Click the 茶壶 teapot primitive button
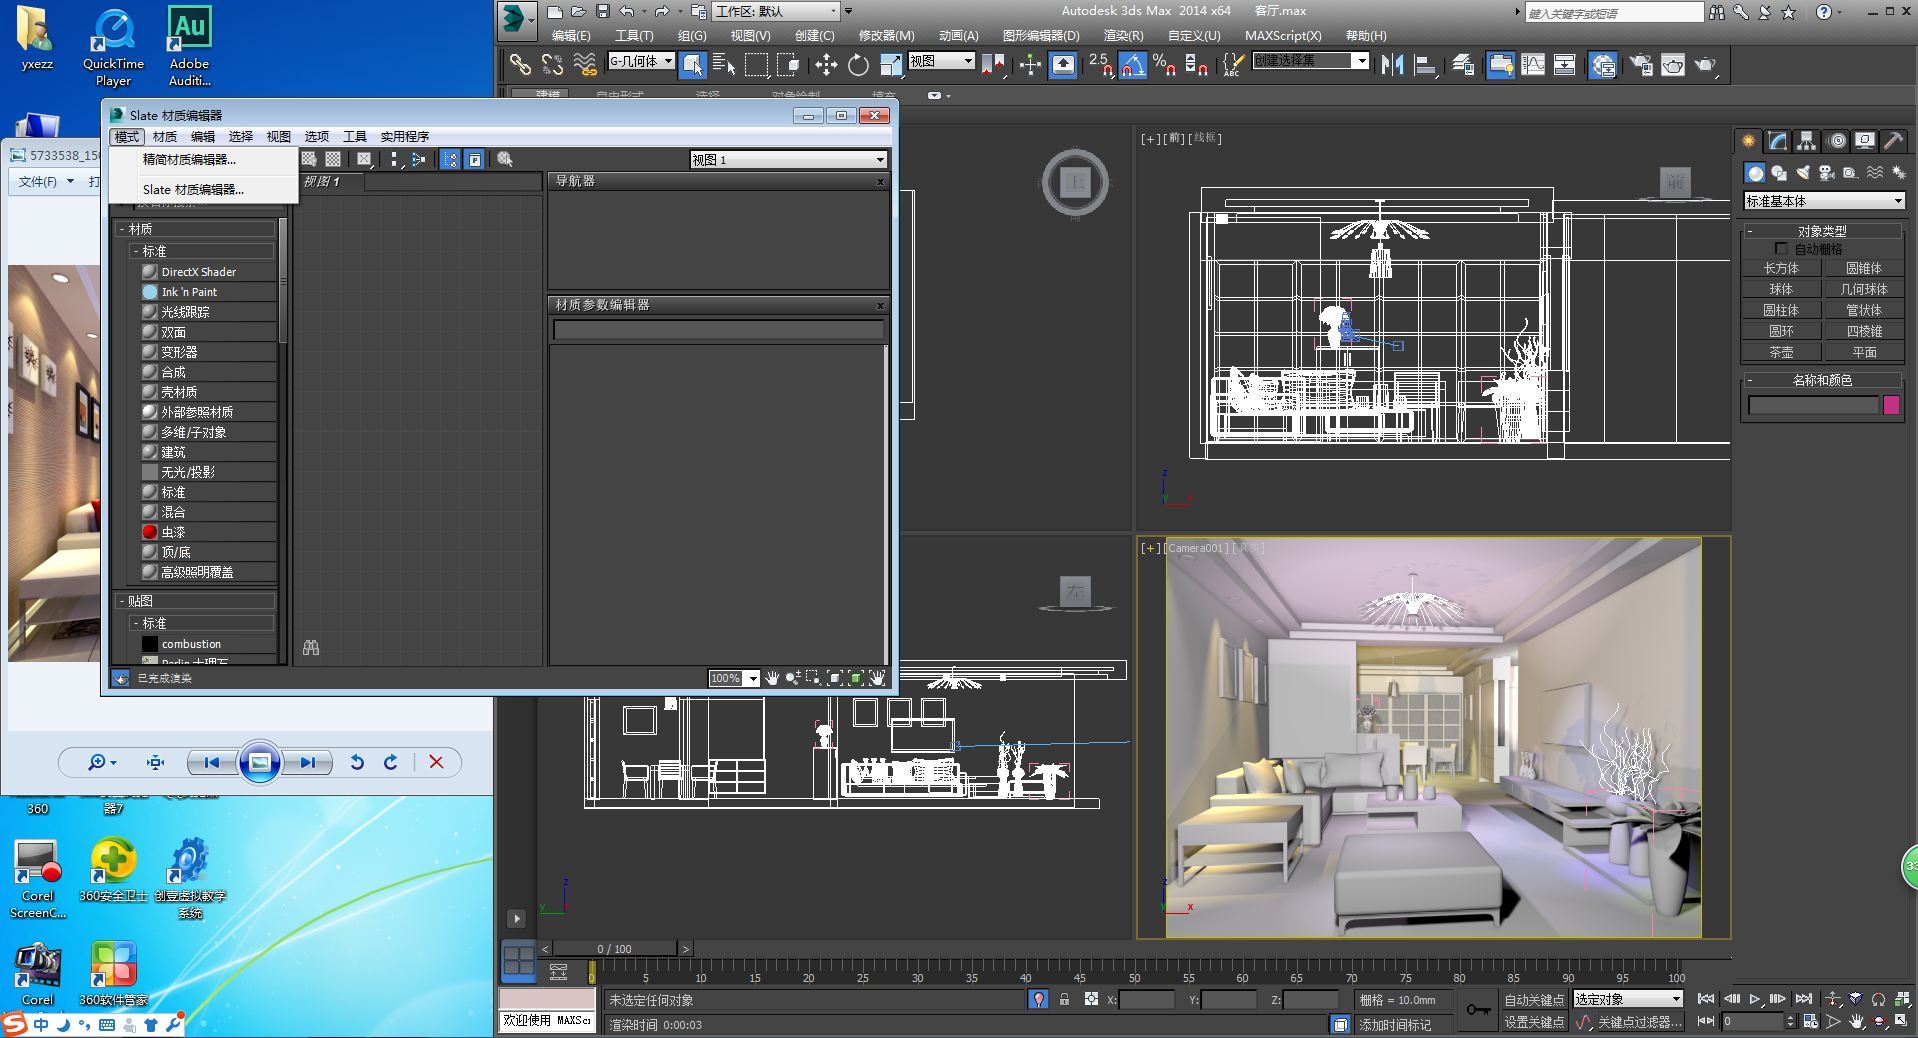Viewport: 1918px width, 1038px height. (1781, 352)
